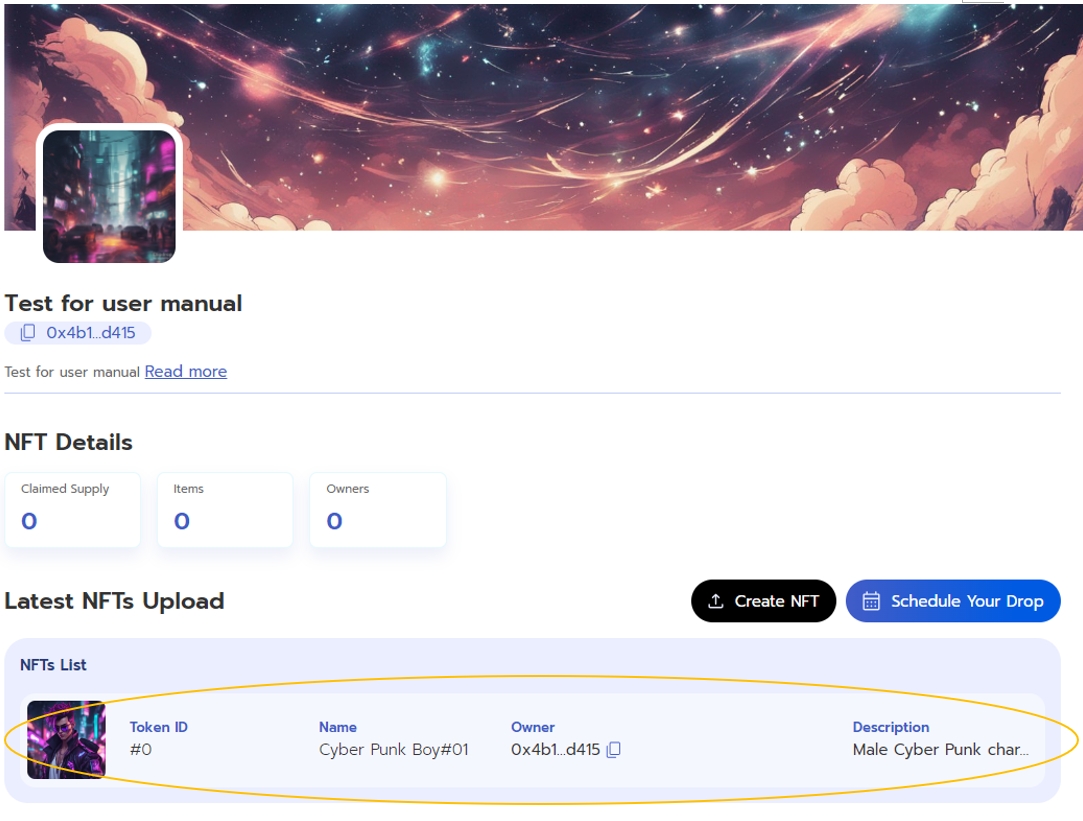Select the Items stat card

(x=225, y=510)
